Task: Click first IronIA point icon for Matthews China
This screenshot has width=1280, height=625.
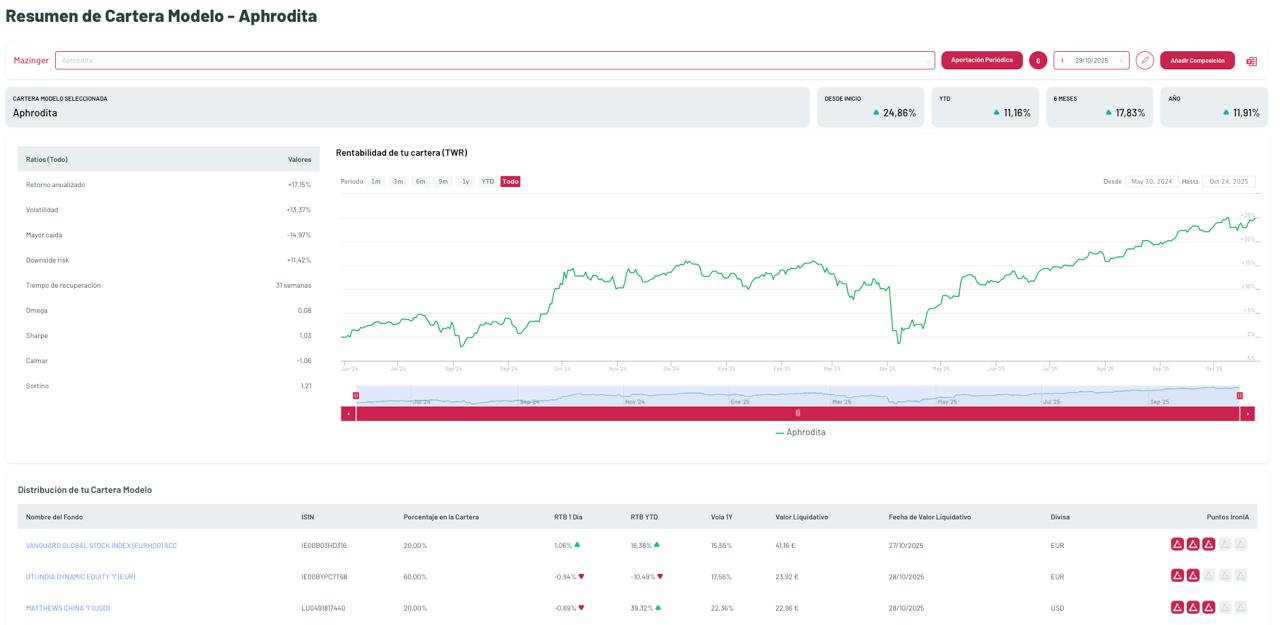Action: [x=1178, y=608]
